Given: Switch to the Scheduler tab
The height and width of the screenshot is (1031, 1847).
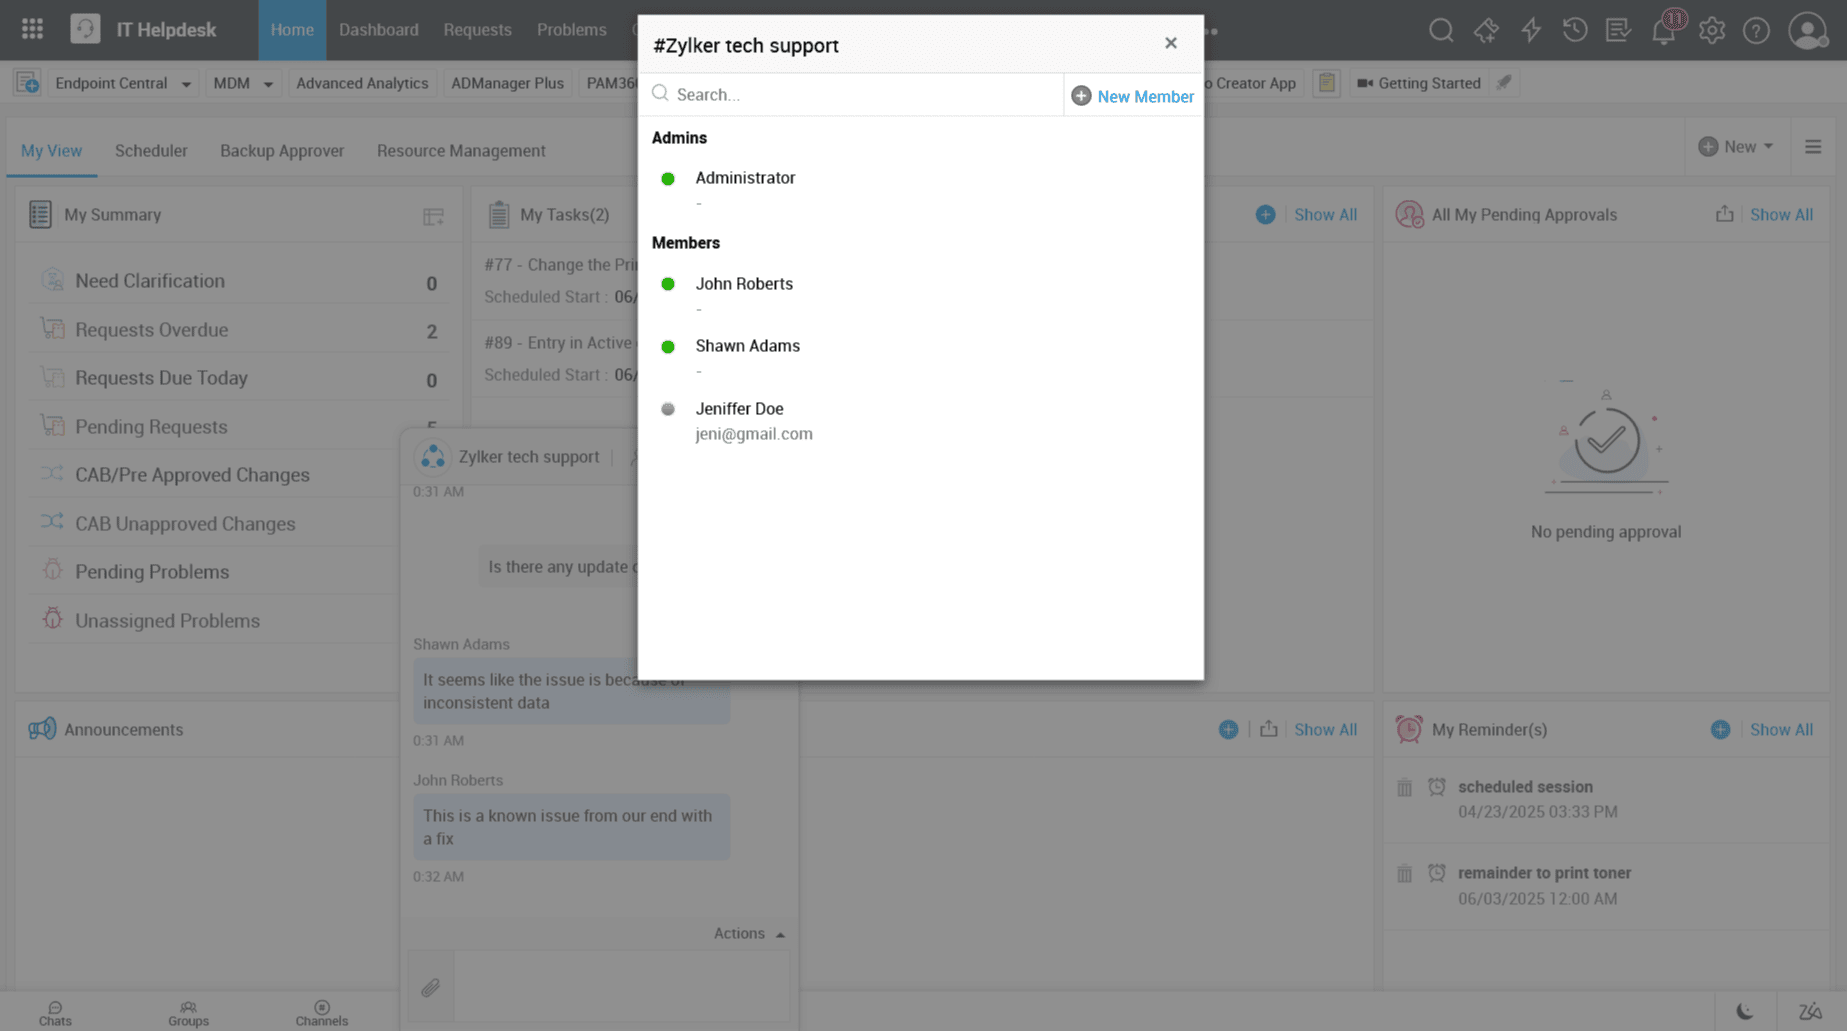Looking at the screenshot, I should point(151,150).
